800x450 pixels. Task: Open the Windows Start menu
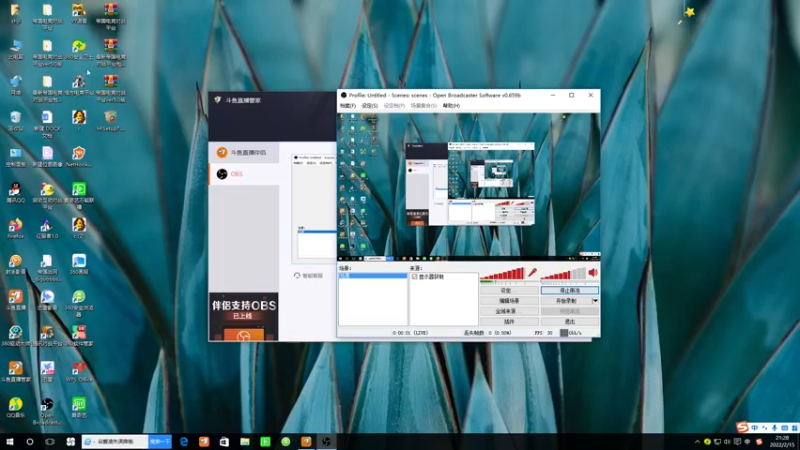pos(10,442)
